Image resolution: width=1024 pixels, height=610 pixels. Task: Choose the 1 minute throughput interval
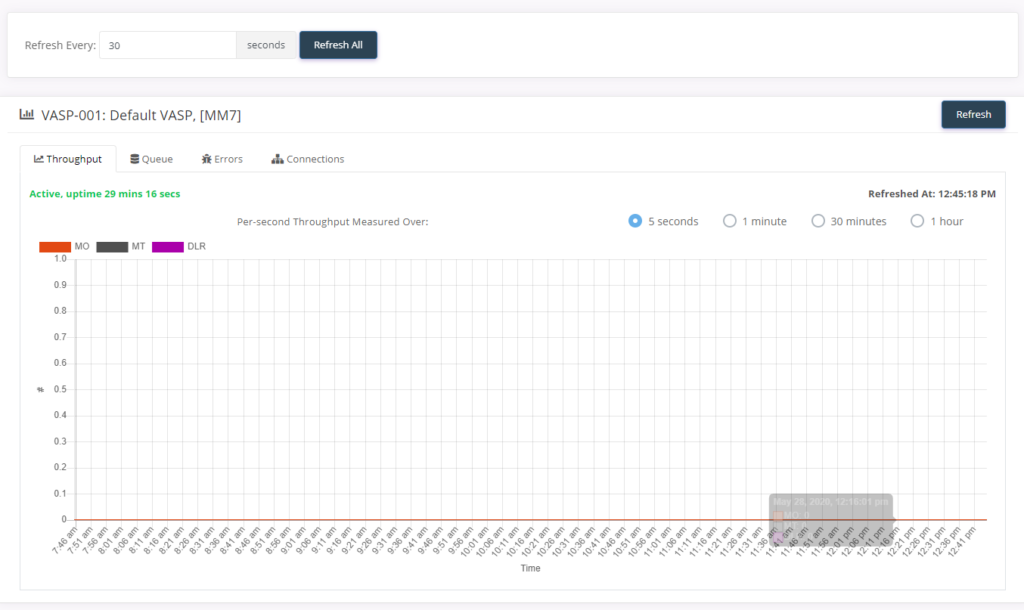point(729,221)
